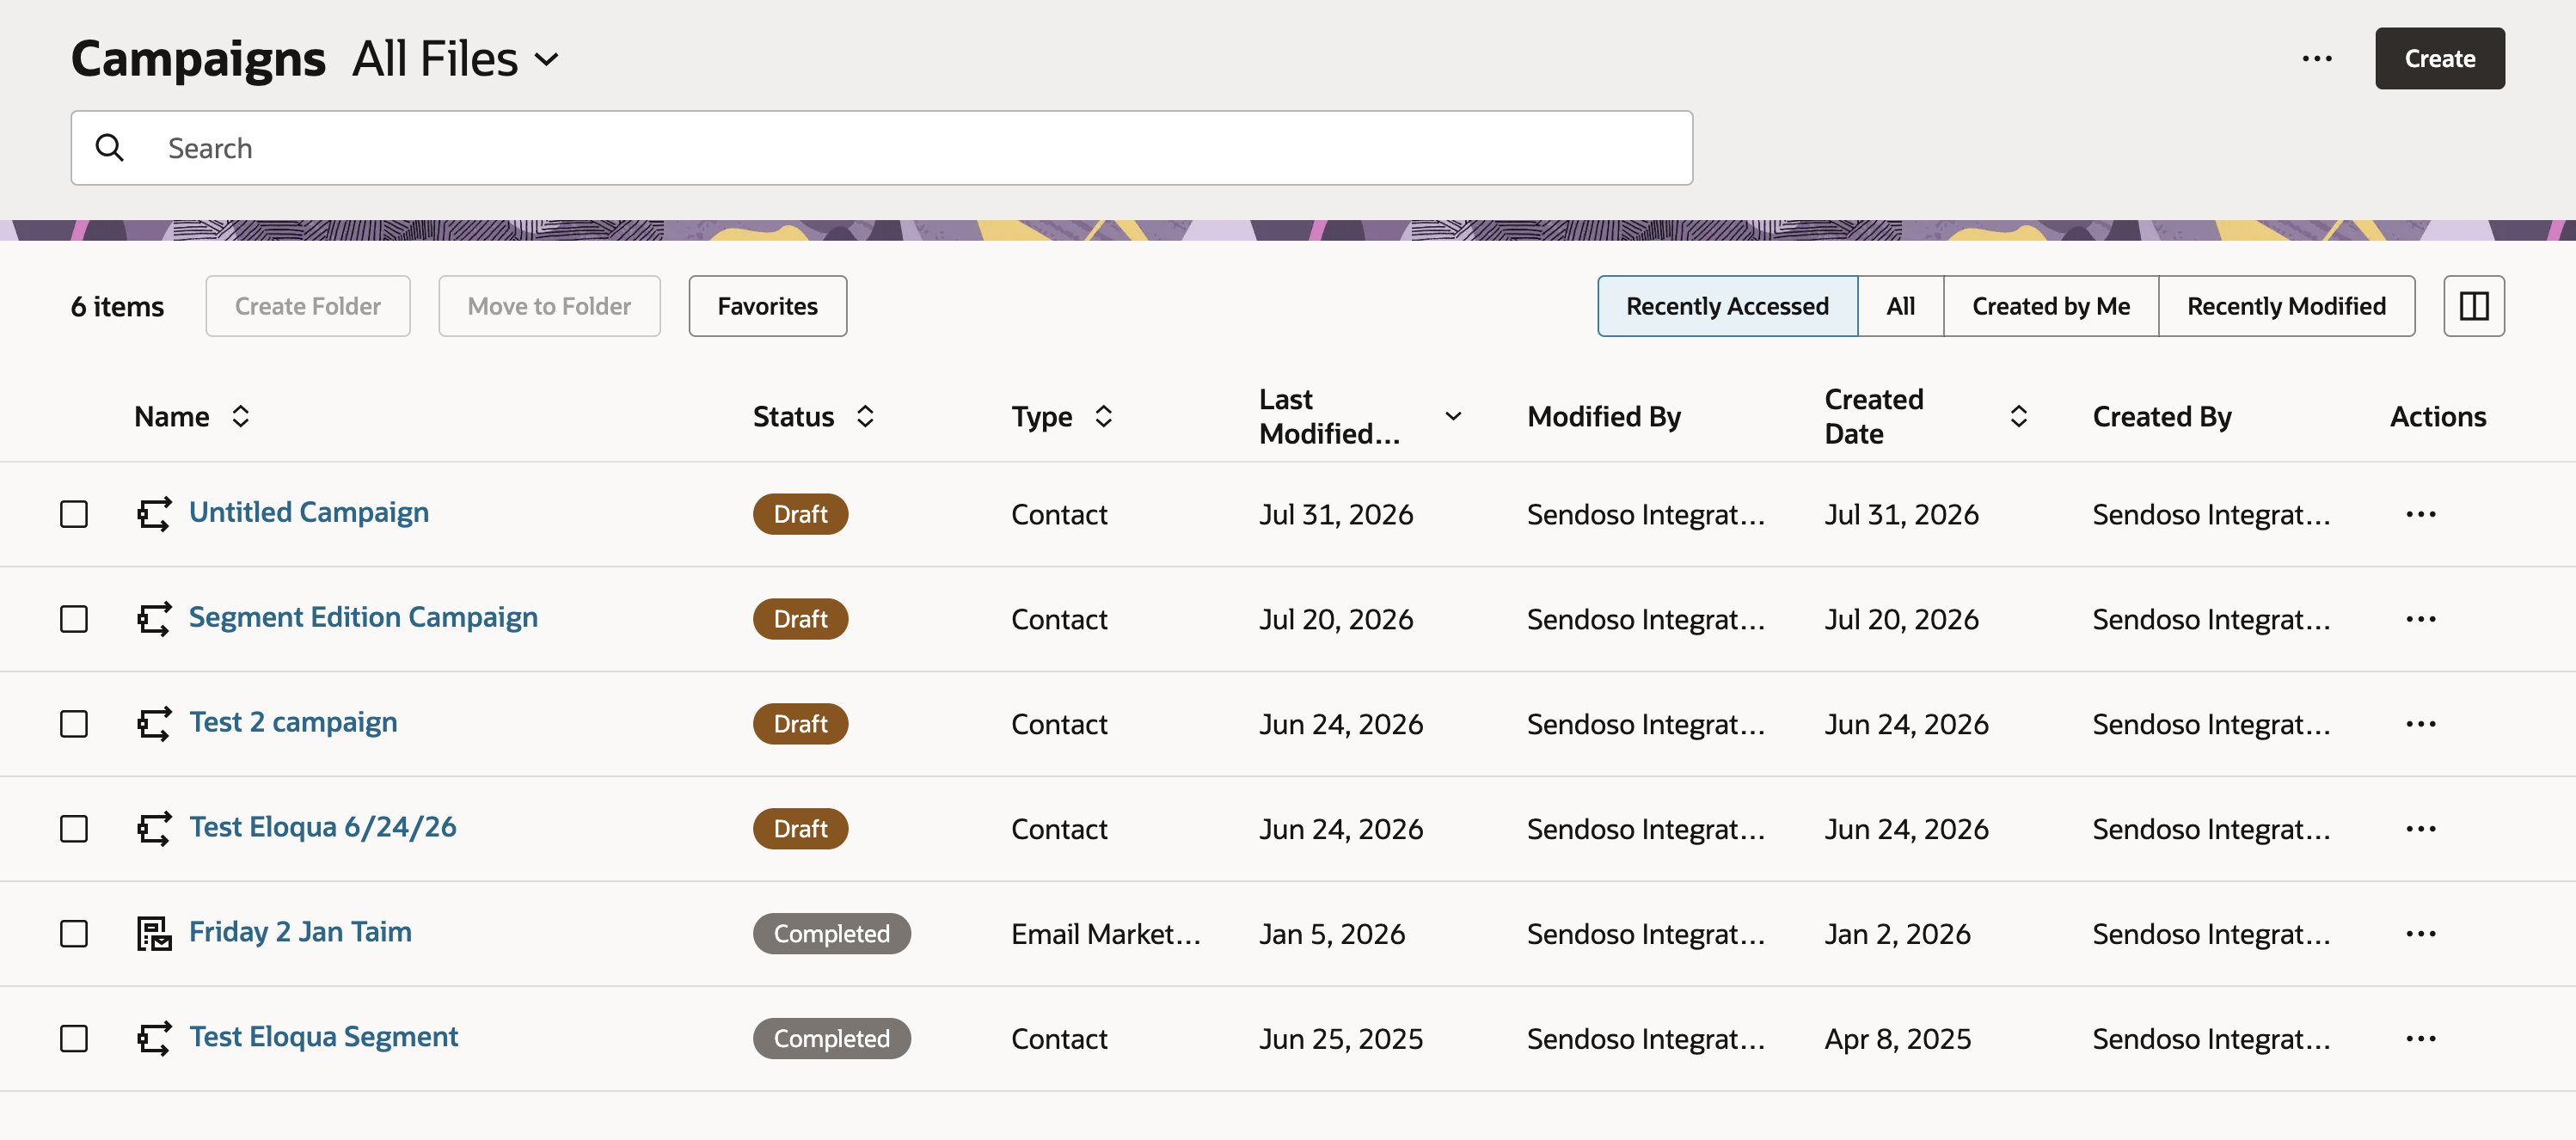Open the Segment Edition Campaign link
This screenshot has width=2576, height=1140.
pos(363,617)
